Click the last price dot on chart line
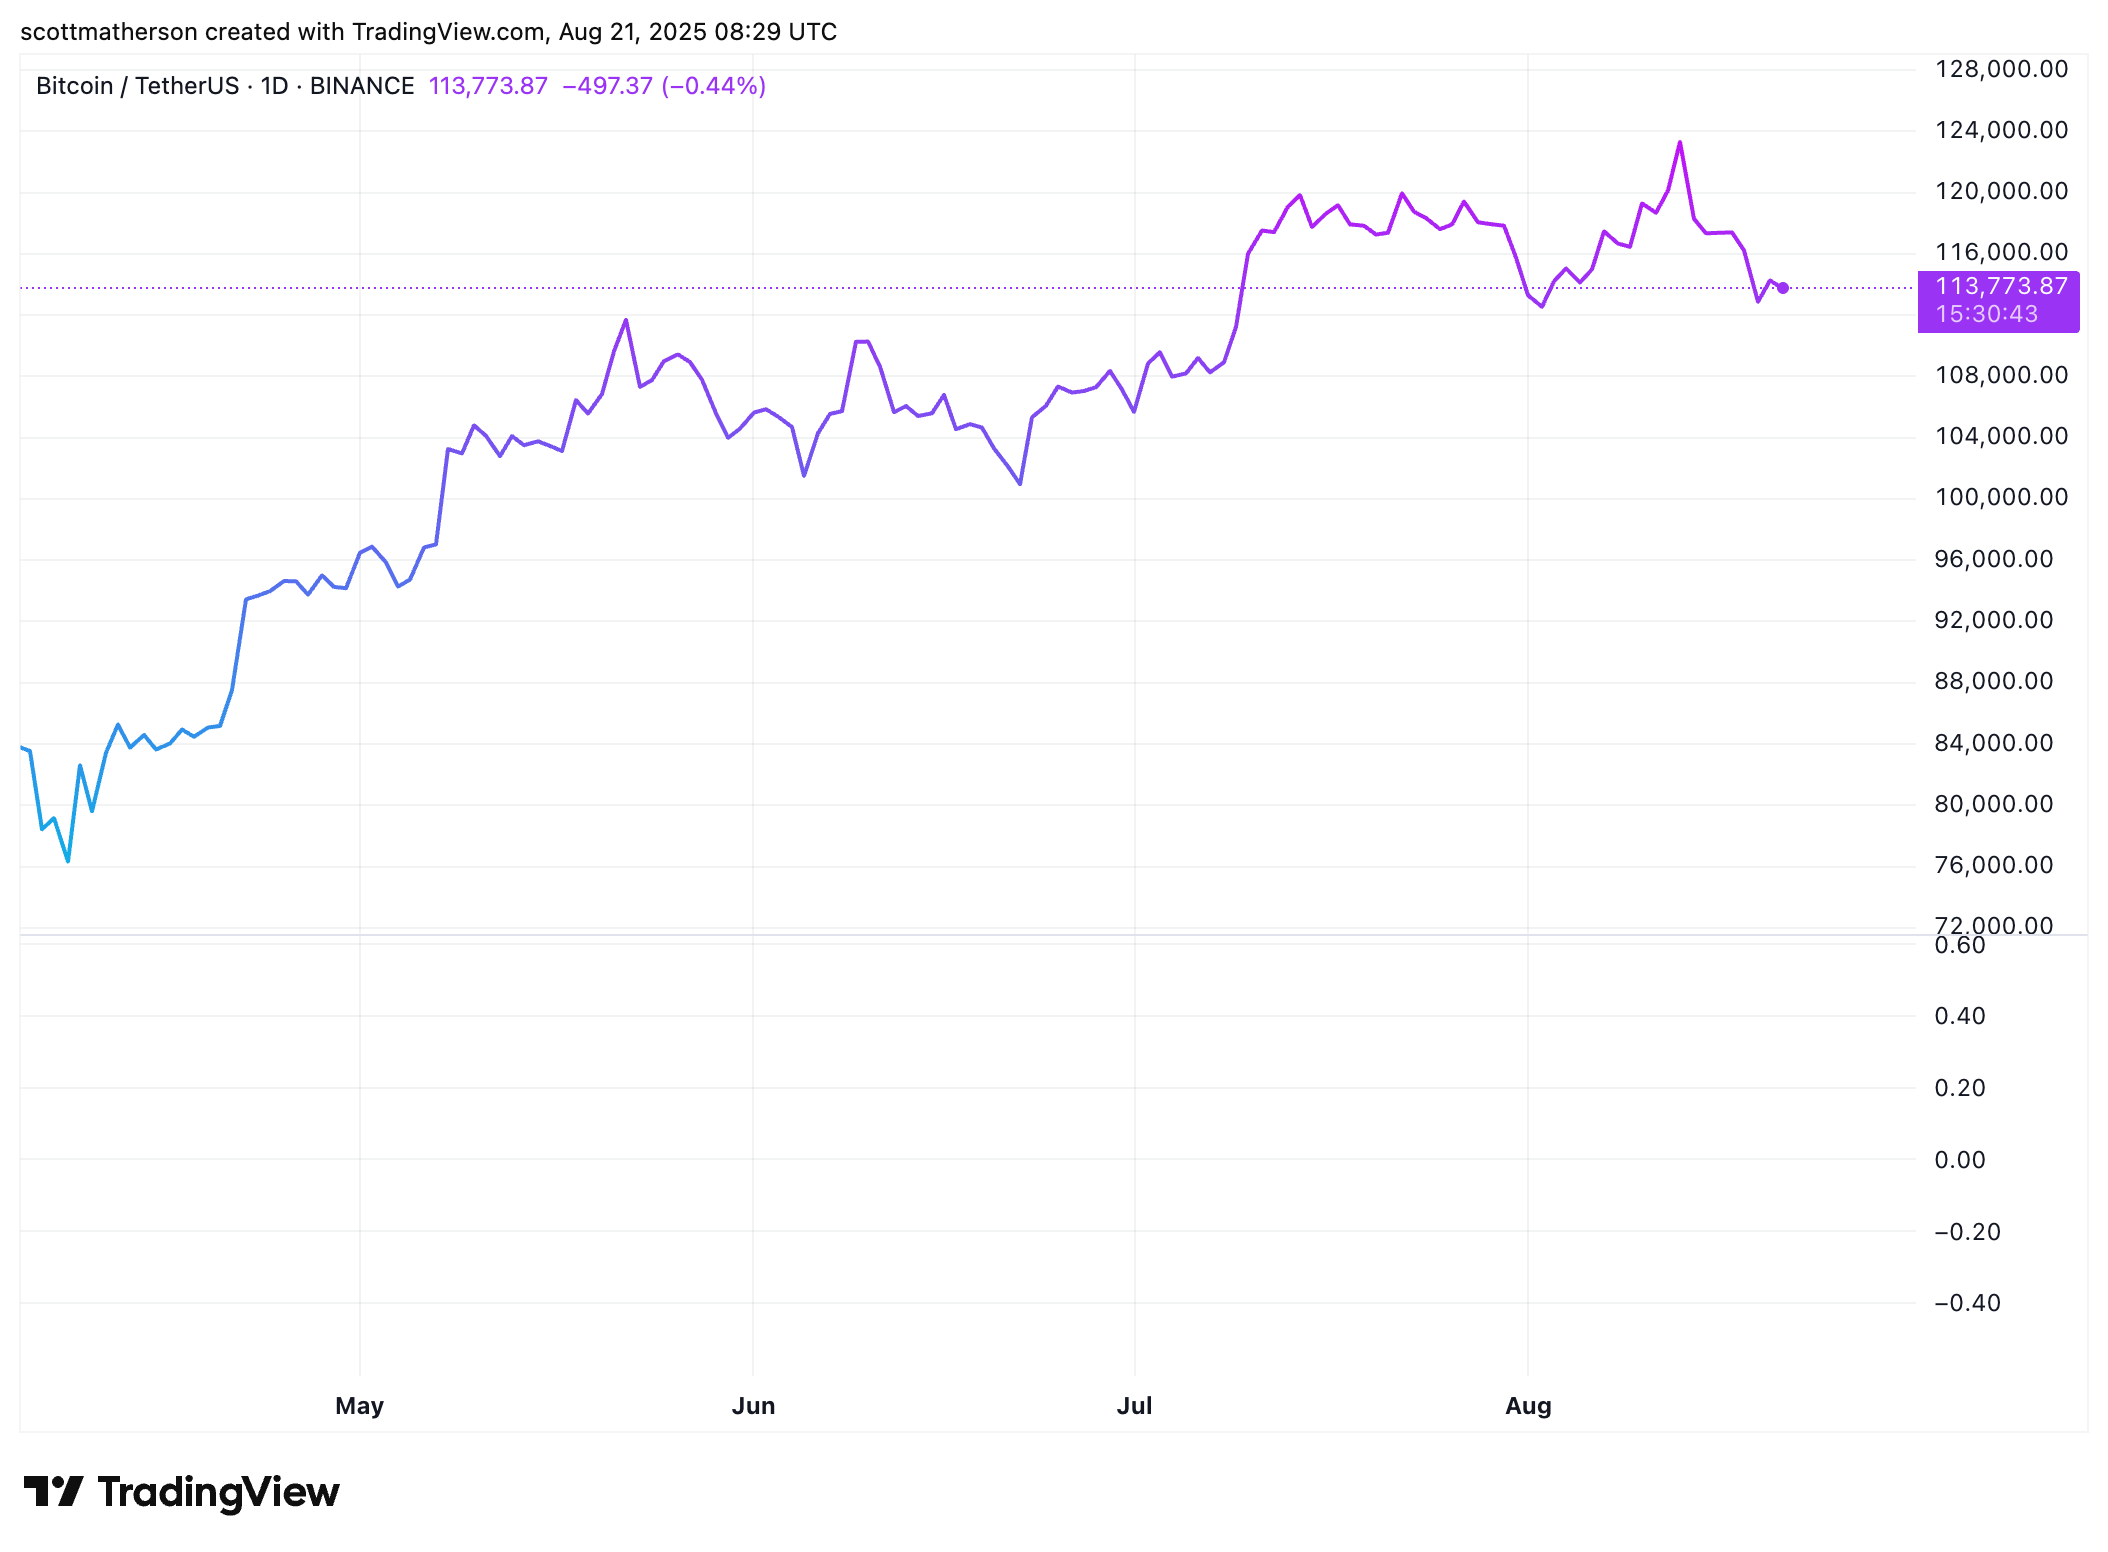 pos(1783,288)
